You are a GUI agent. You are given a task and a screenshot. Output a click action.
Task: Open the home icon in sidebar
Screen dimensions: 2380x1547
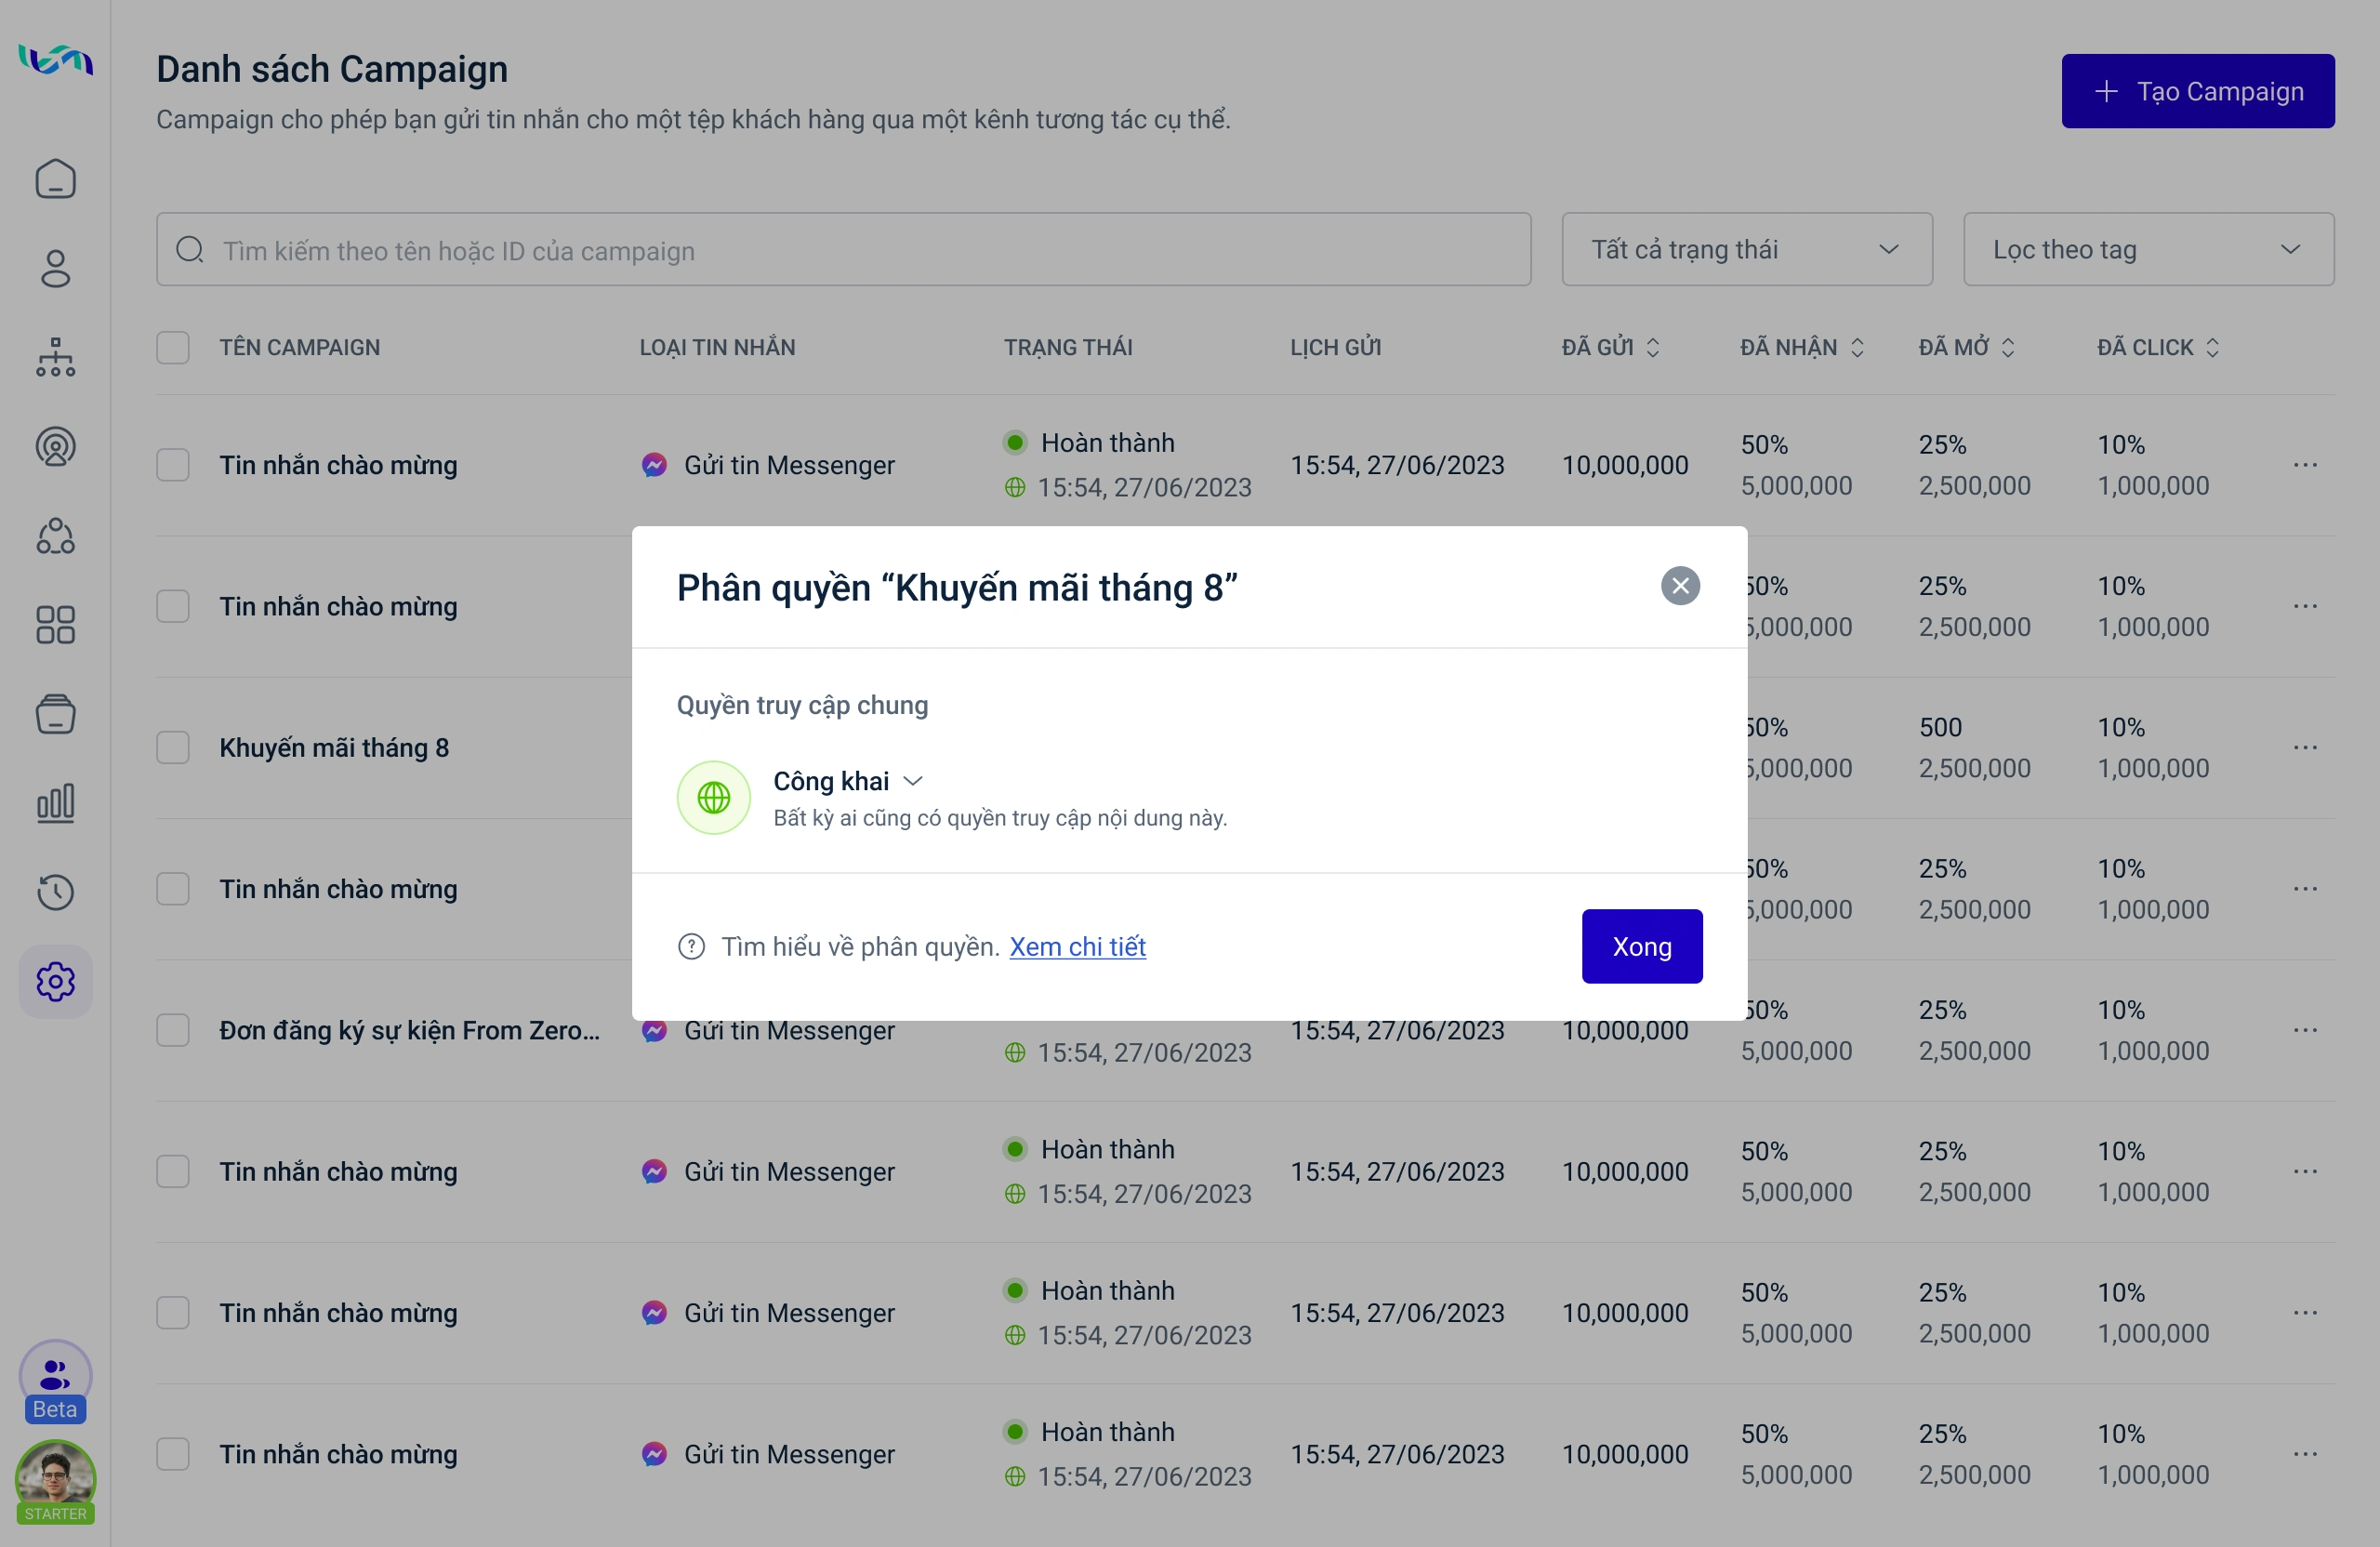click(x=55, y=180)
